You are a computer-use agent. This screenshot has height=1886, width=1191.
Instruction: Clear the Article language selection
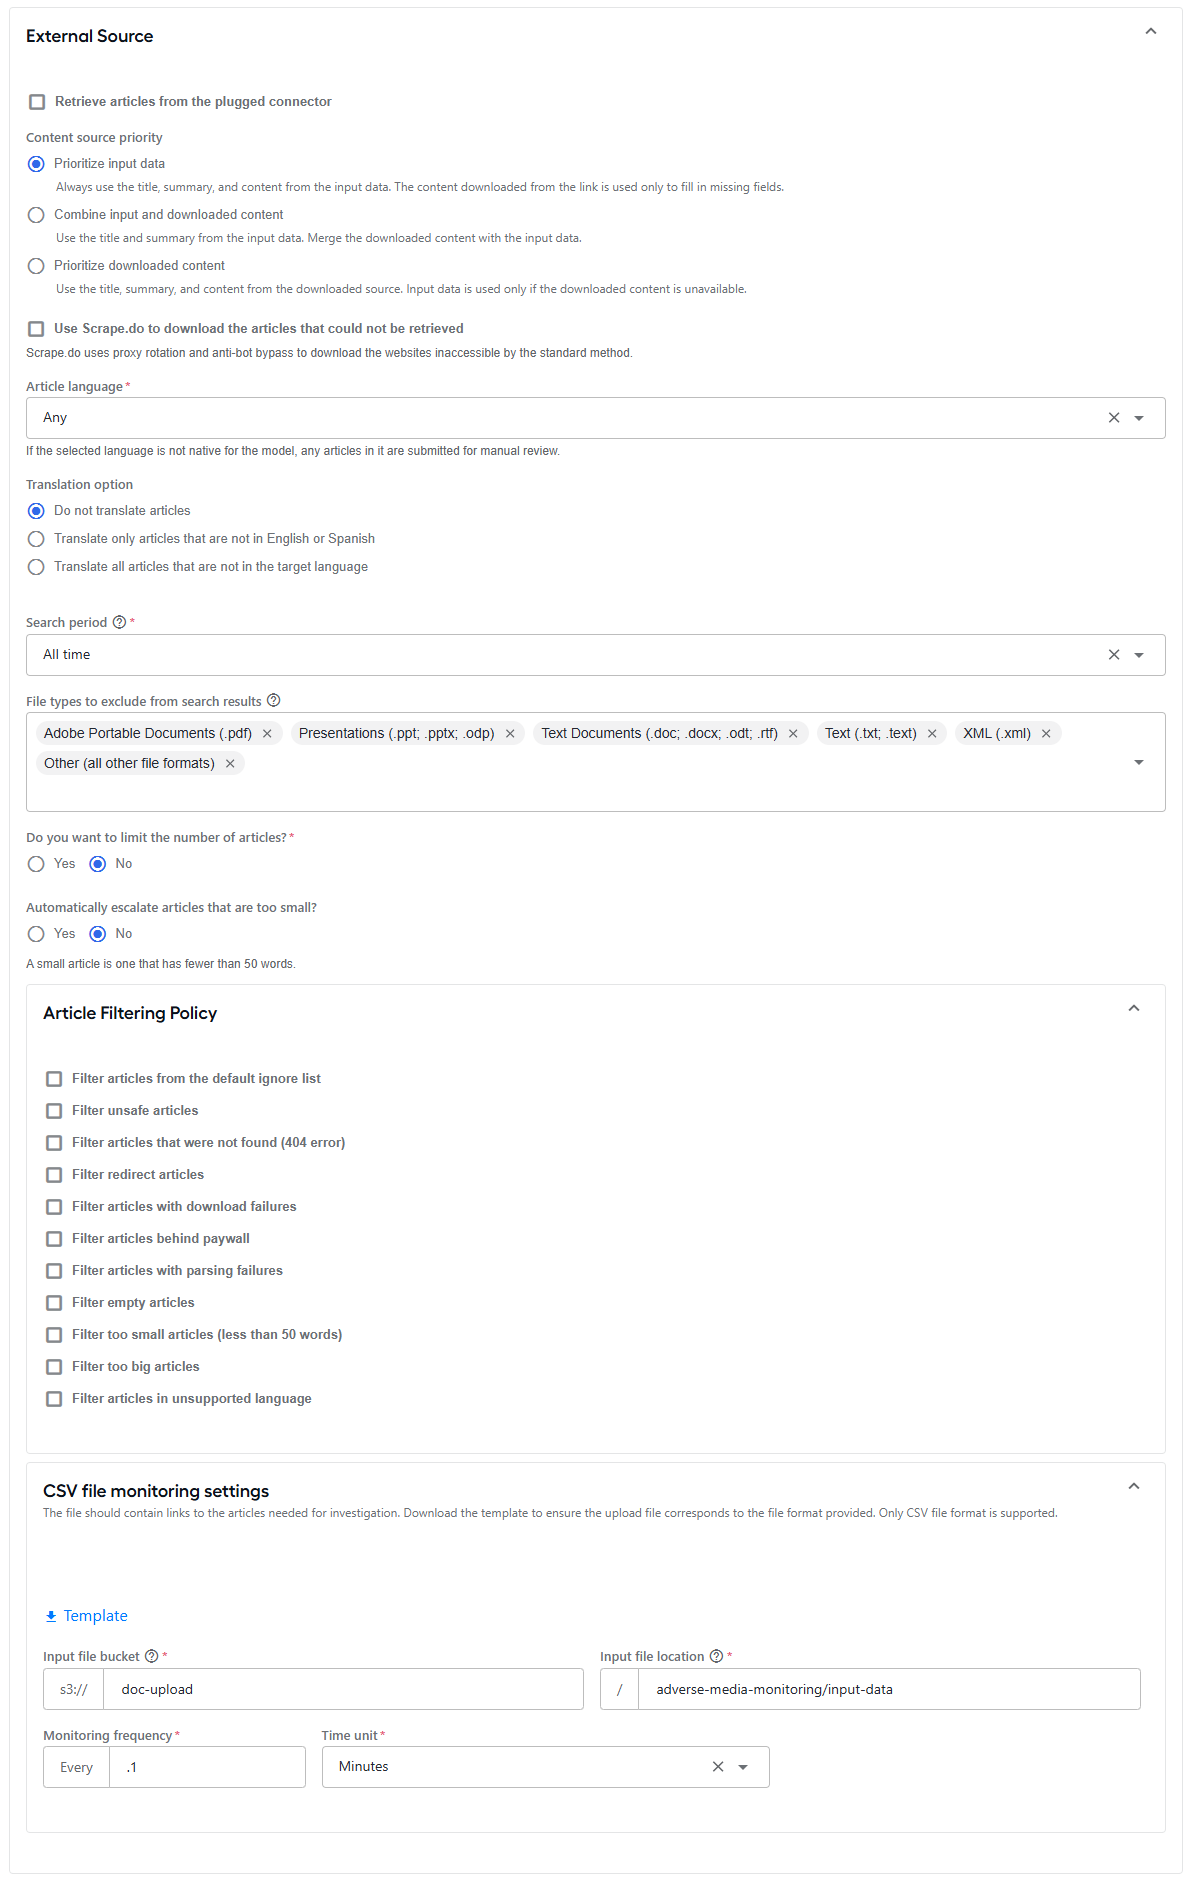pyautogui.click(x=1114, y=418)
